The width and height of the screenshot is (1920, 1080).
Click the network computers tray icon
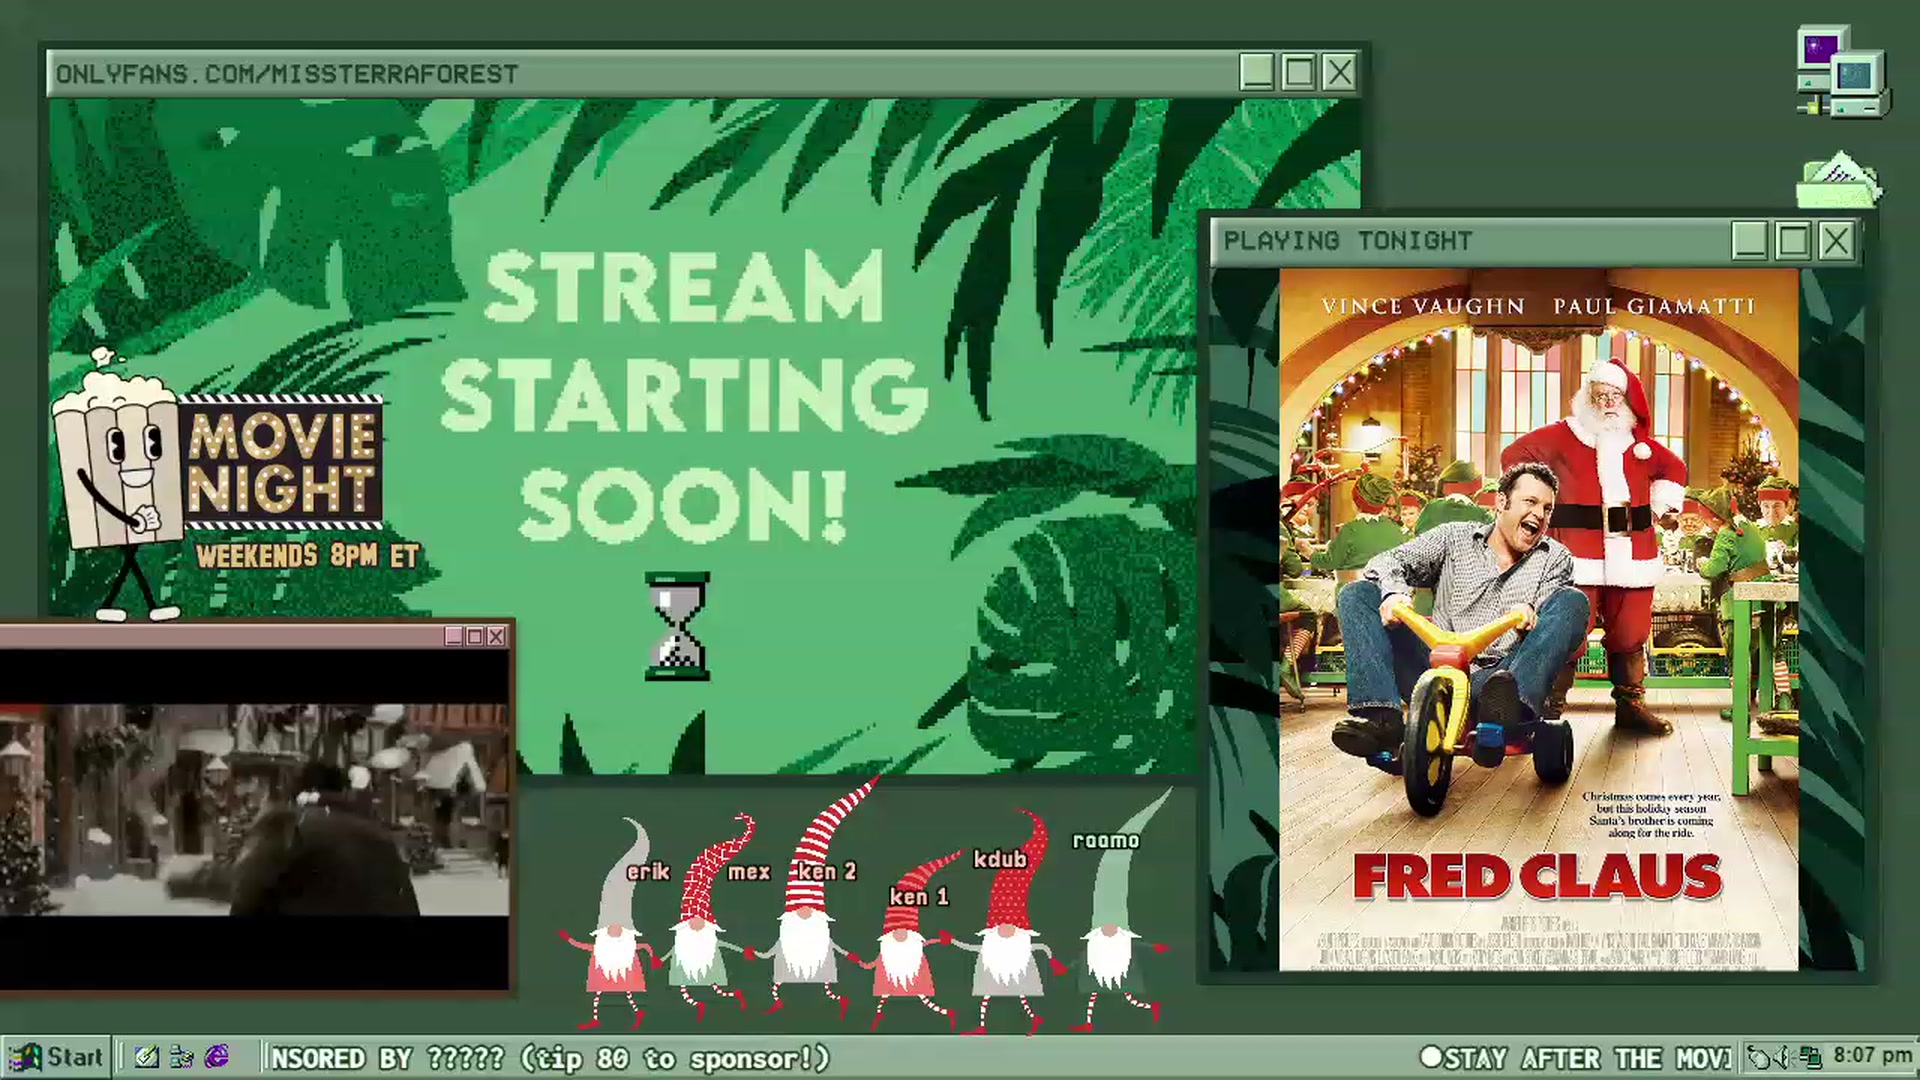[x=1809, y=1057]
